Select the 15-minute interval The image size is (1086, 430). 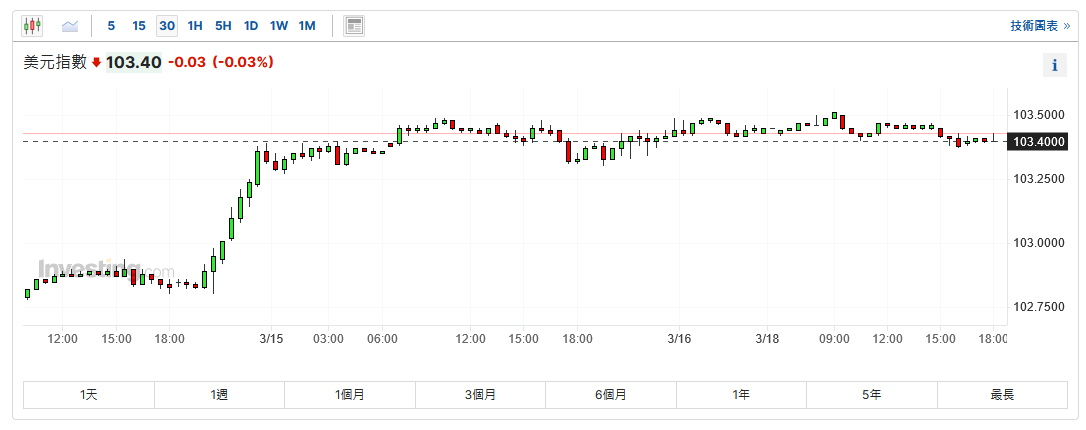pyautogui.click(x=139, y=26)
